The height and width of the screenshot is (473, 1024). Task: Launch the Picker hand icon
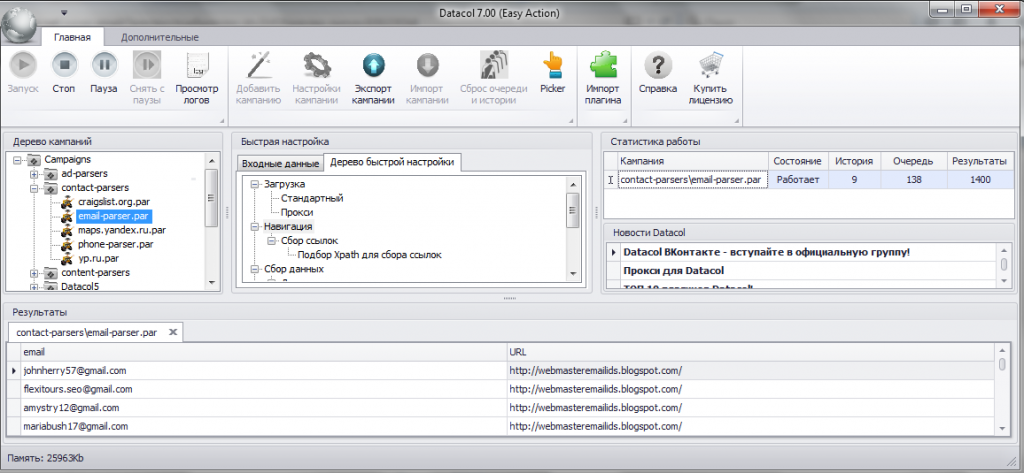(552, 65)
